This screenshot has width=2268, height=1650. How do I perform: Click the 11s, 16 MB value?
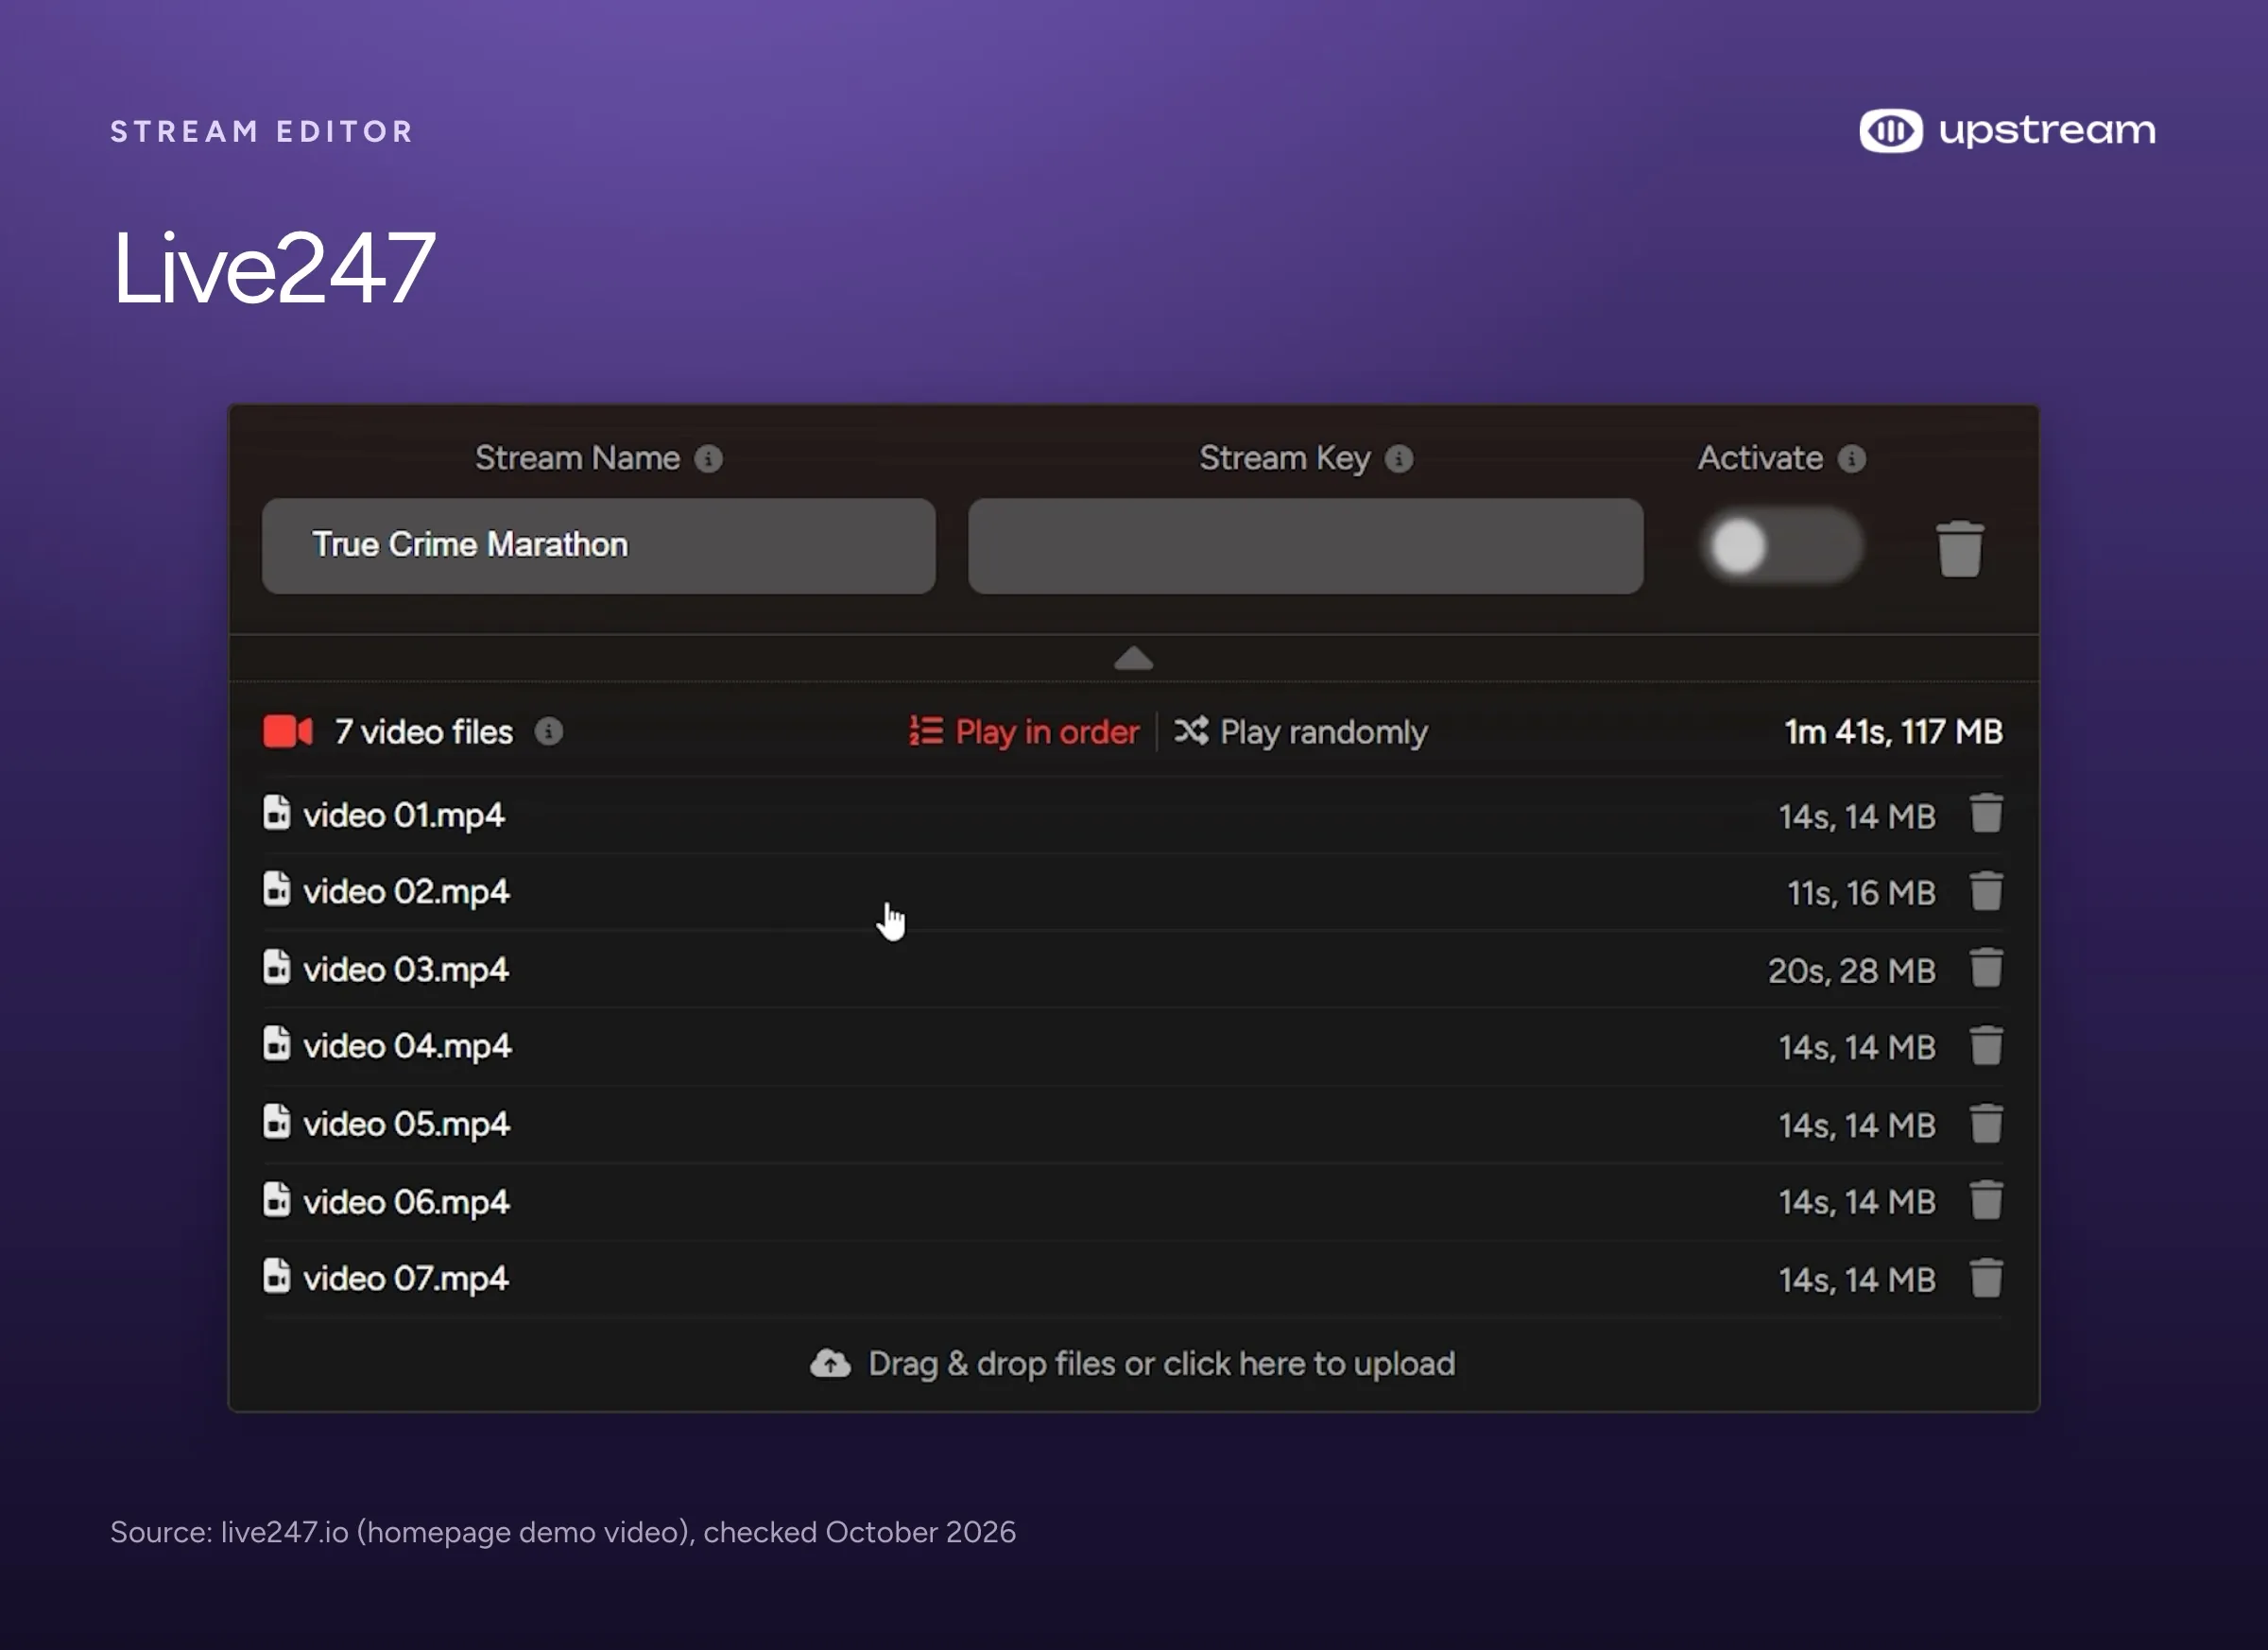(1861, 893)
